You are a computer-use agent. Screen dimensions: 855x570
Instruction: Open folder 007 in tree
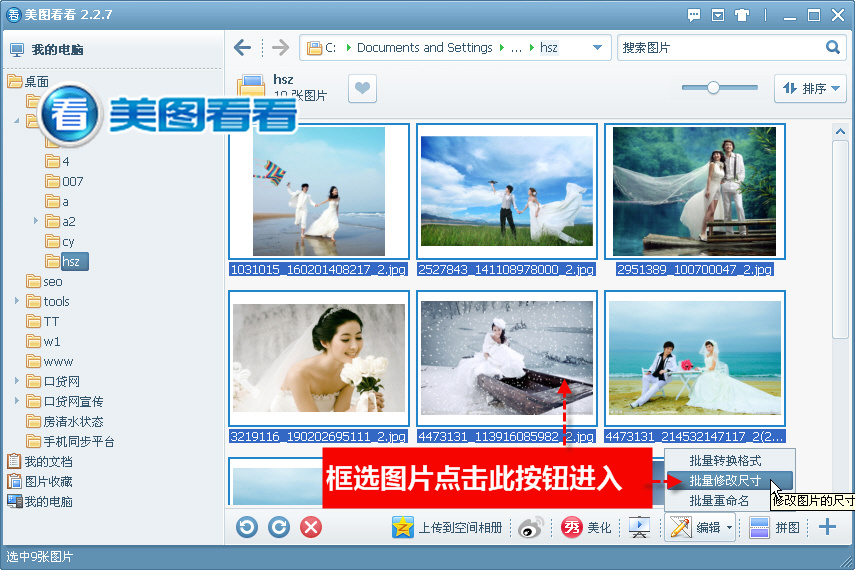(64, 181)
